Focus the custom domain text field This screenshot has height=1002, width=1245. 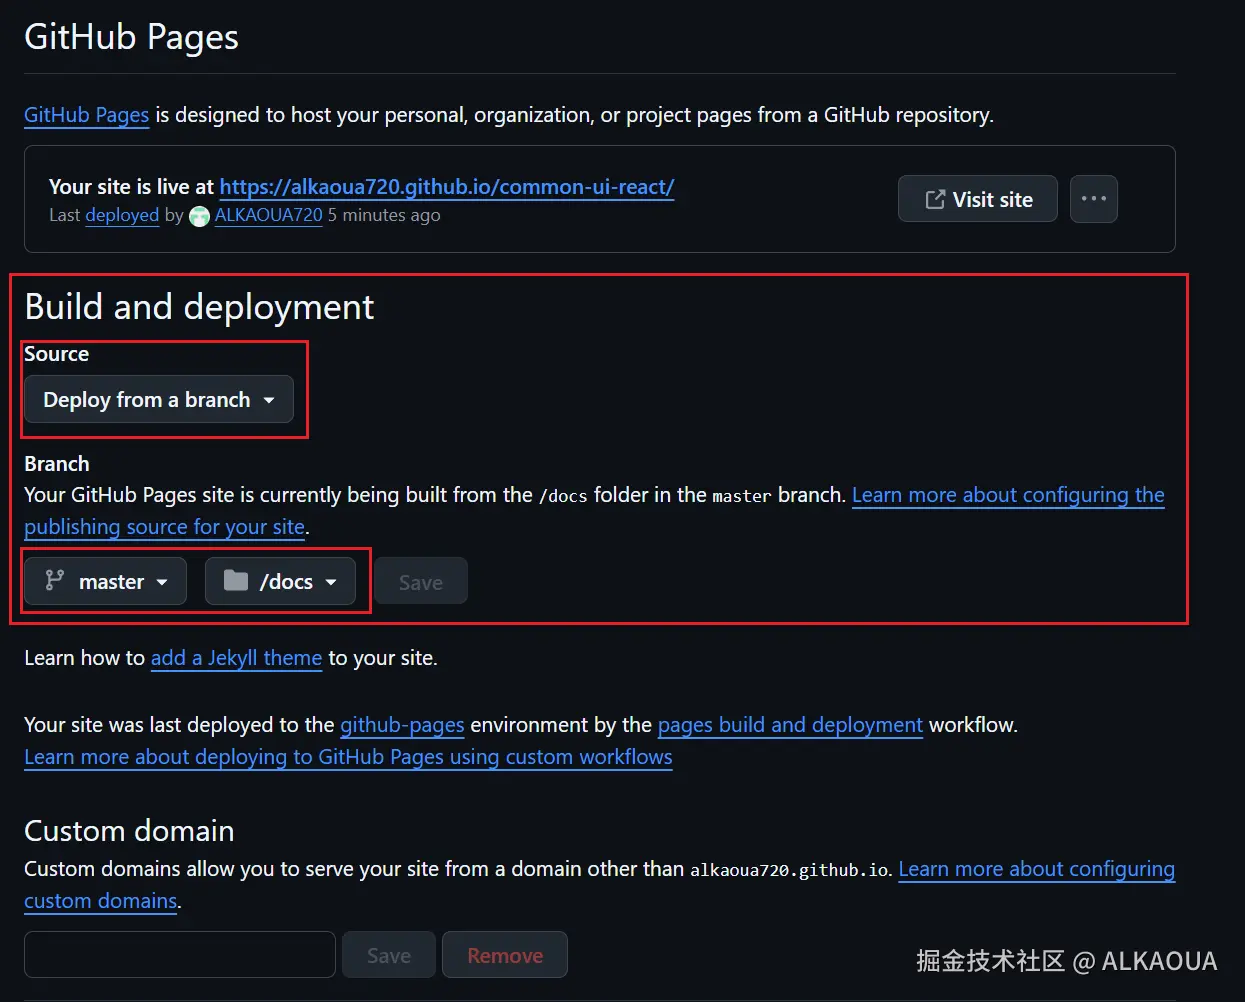180,955
